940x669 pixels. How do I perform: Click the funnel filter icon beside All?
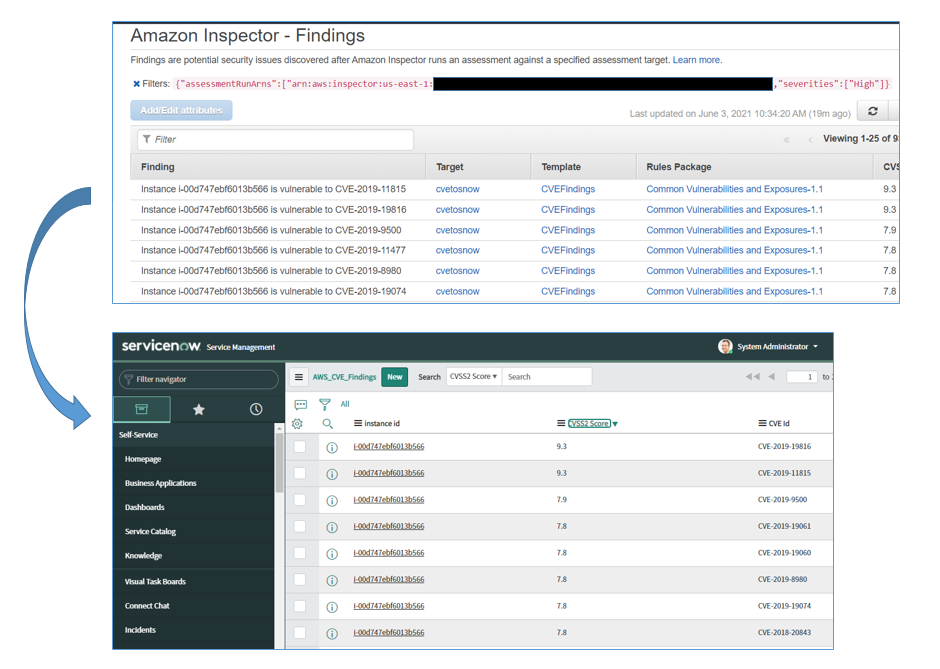[325, 405]
